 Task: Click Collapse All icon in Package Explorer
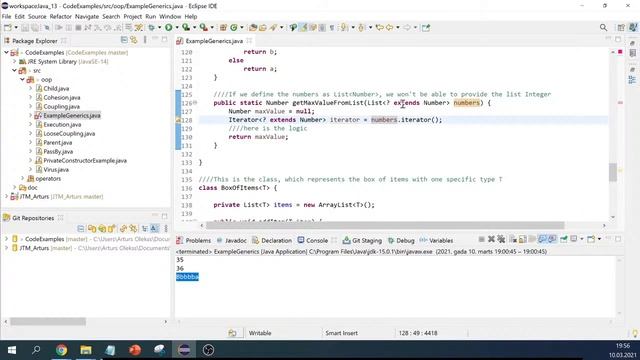click(124, 40)
